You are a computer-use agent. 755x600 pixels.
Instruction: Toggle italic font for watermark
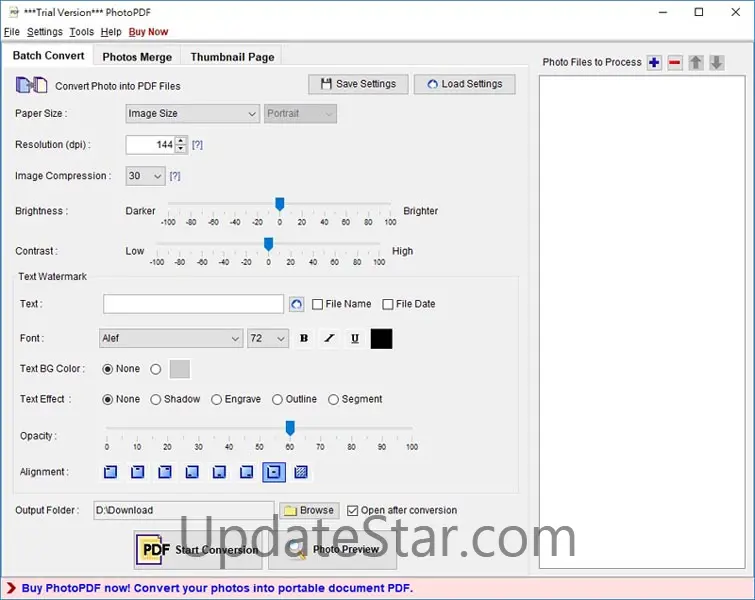(x=329, y=338)
